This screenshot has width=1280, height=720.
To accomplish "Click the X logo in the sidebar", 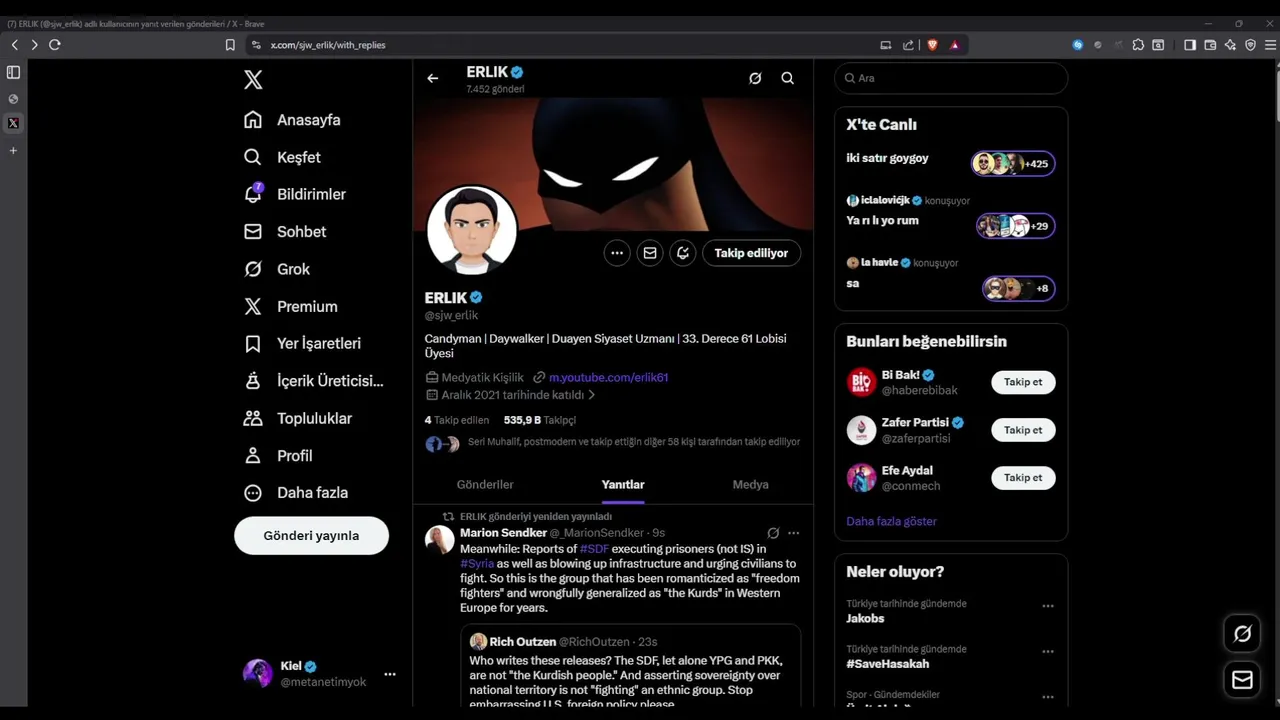I will [253, 80].
